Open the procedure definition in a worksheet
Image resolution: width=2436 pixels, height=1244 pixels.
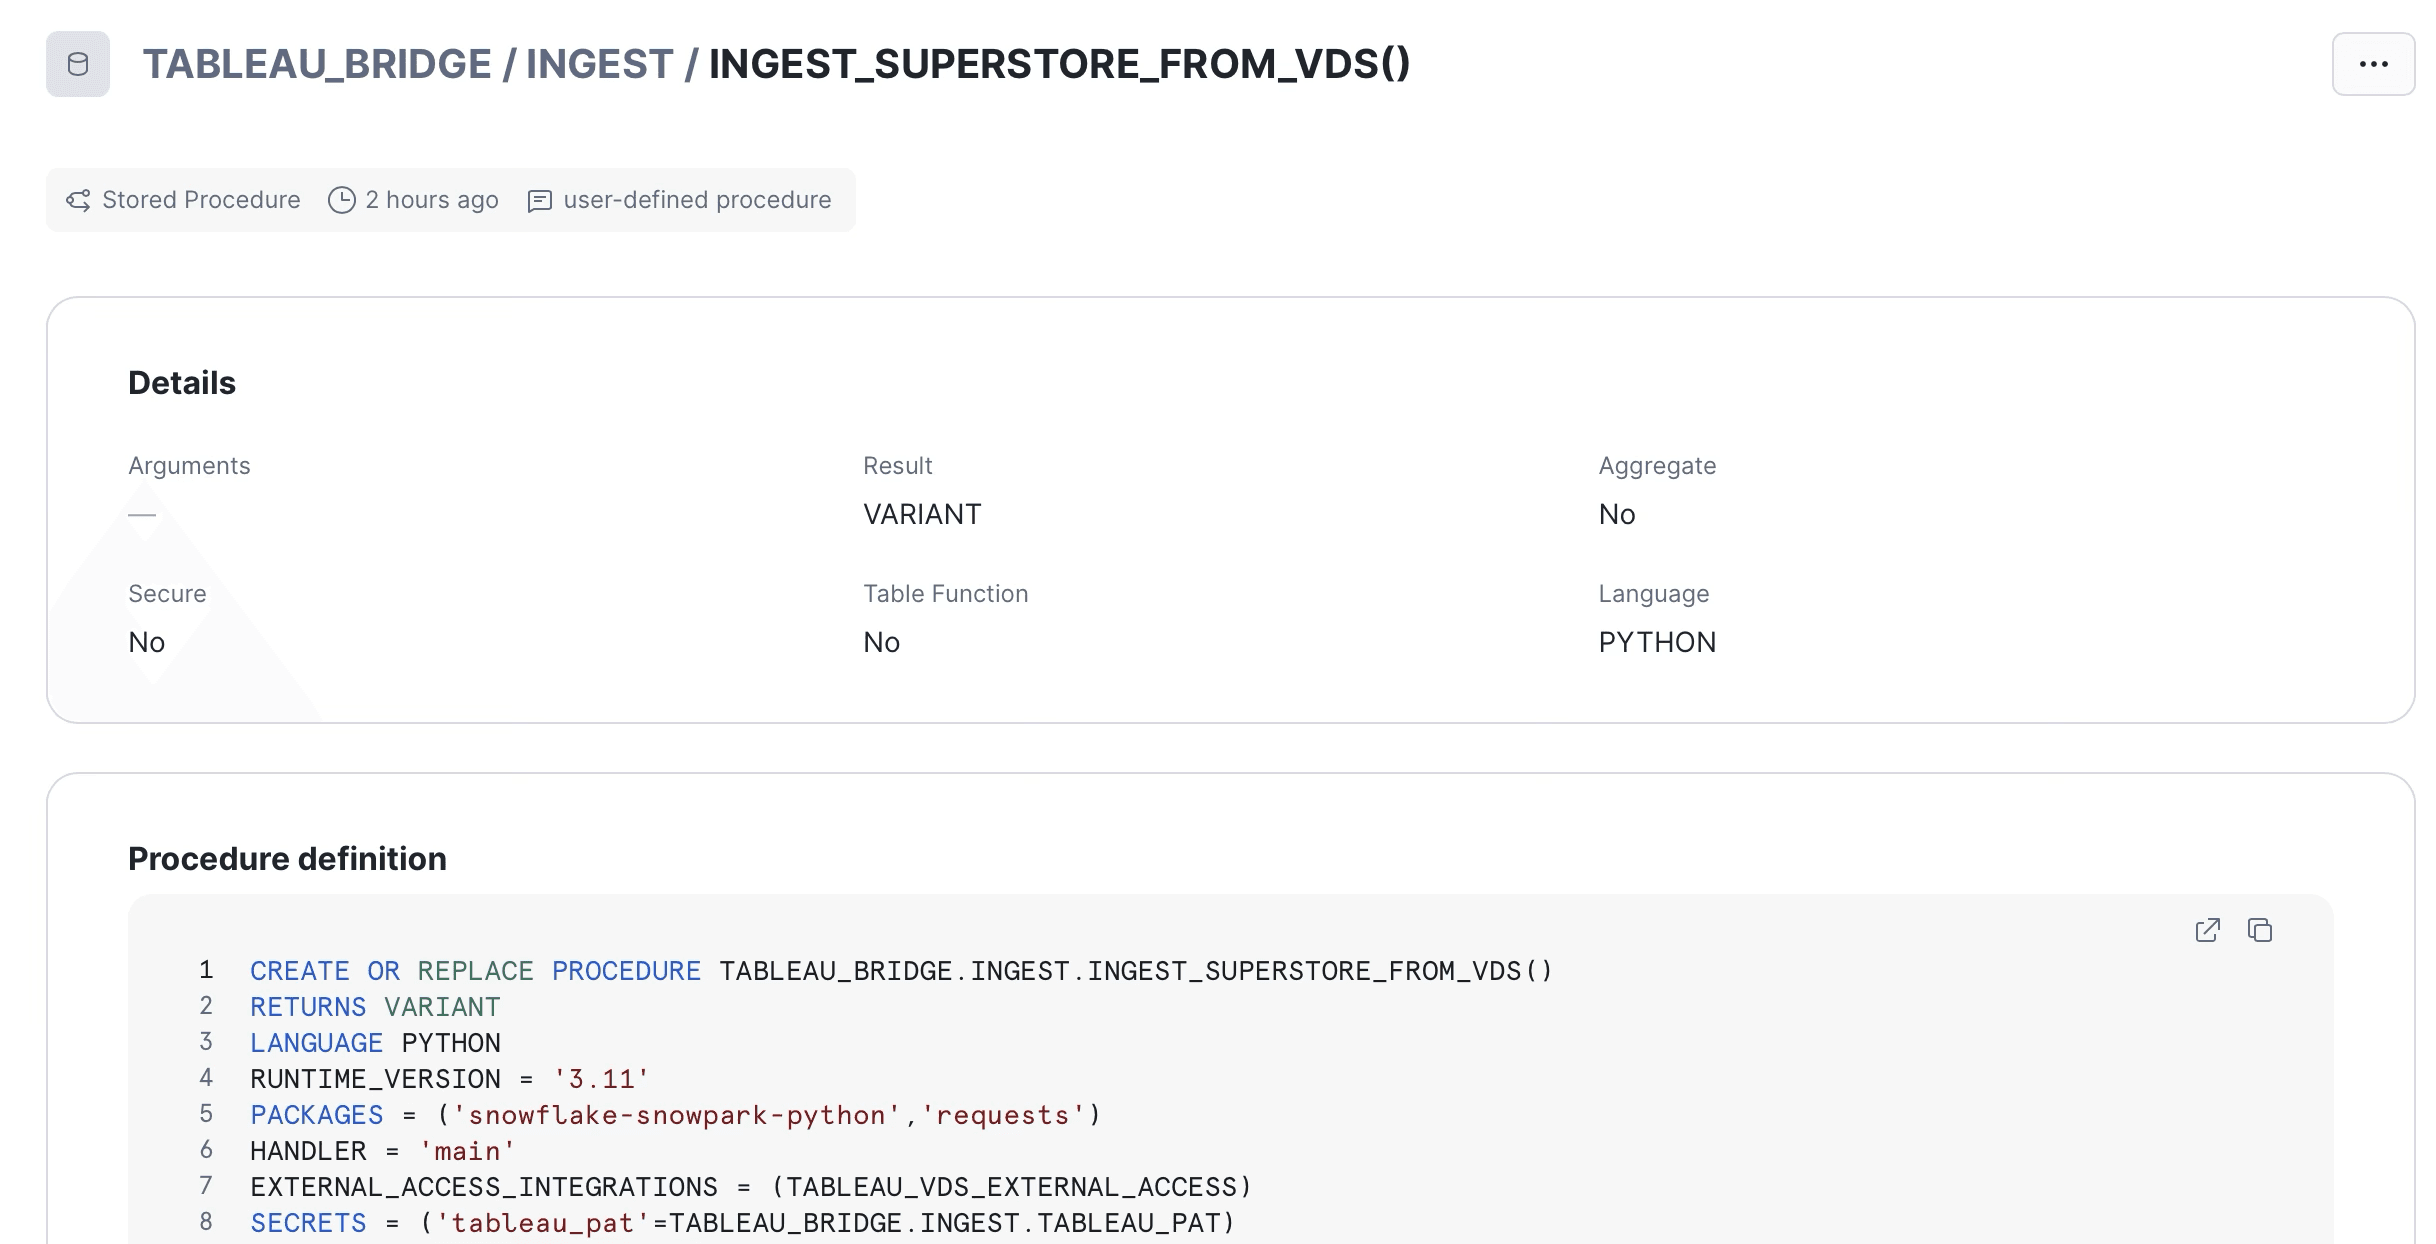[x=2207, y=930]
